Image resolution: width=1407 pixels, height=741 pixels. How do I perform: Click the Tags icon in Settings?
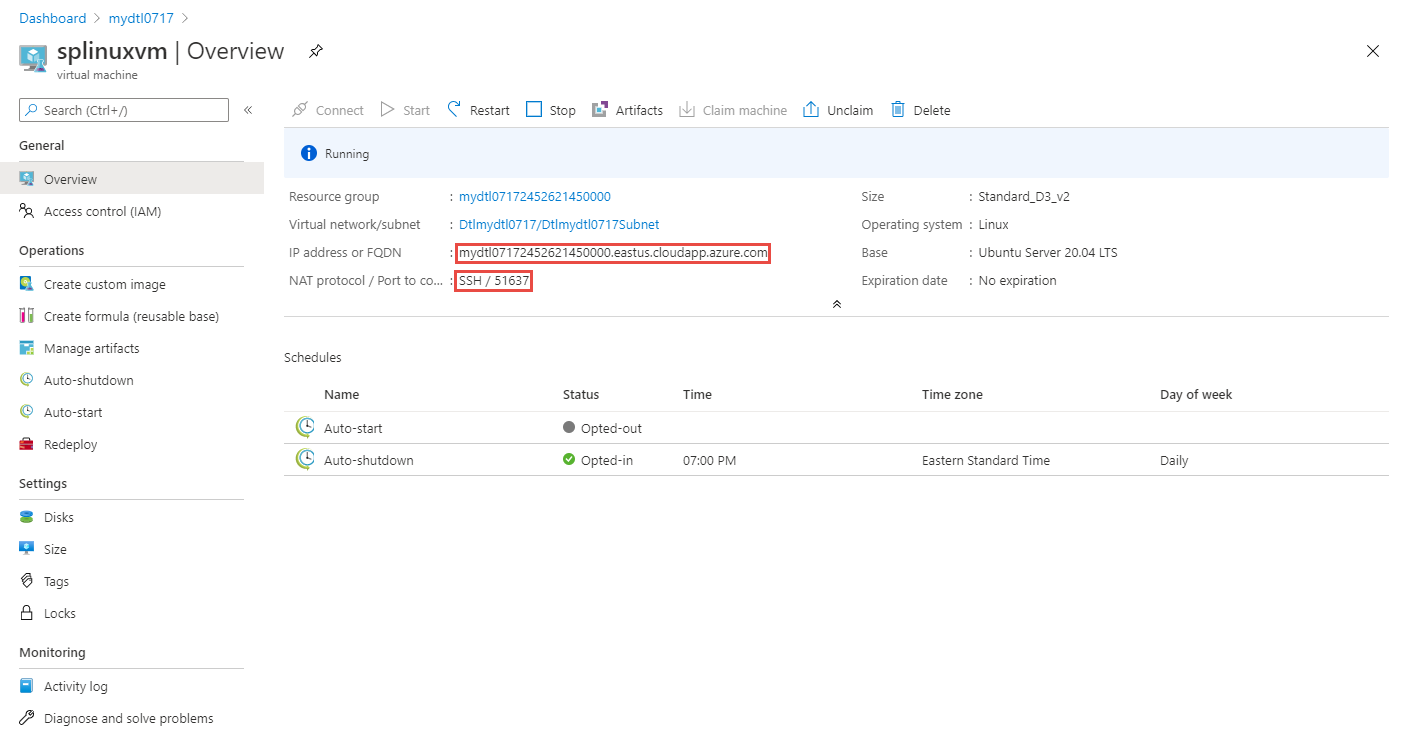pos(27,581)
